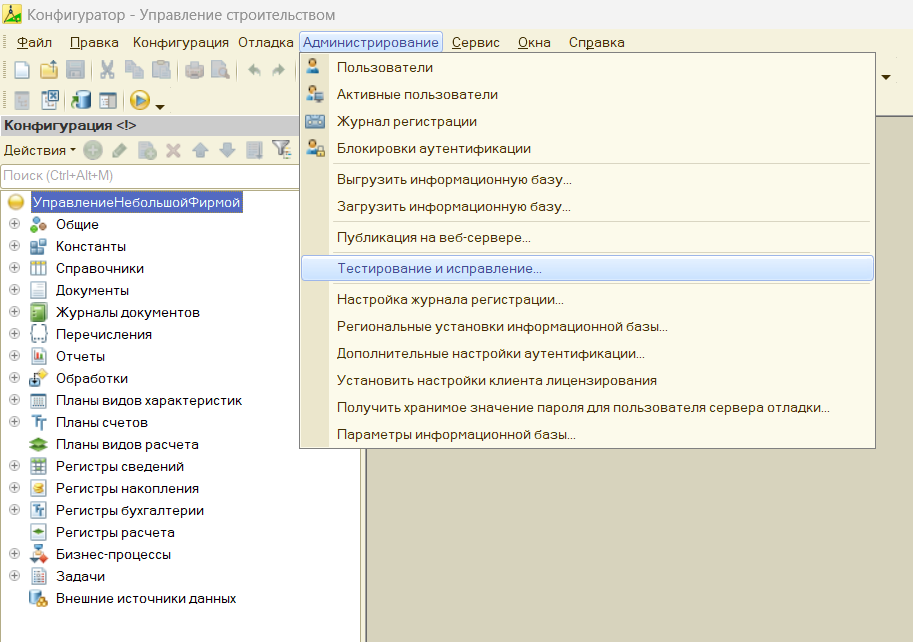
Task: Open the Правка menu
Action: 94,42
